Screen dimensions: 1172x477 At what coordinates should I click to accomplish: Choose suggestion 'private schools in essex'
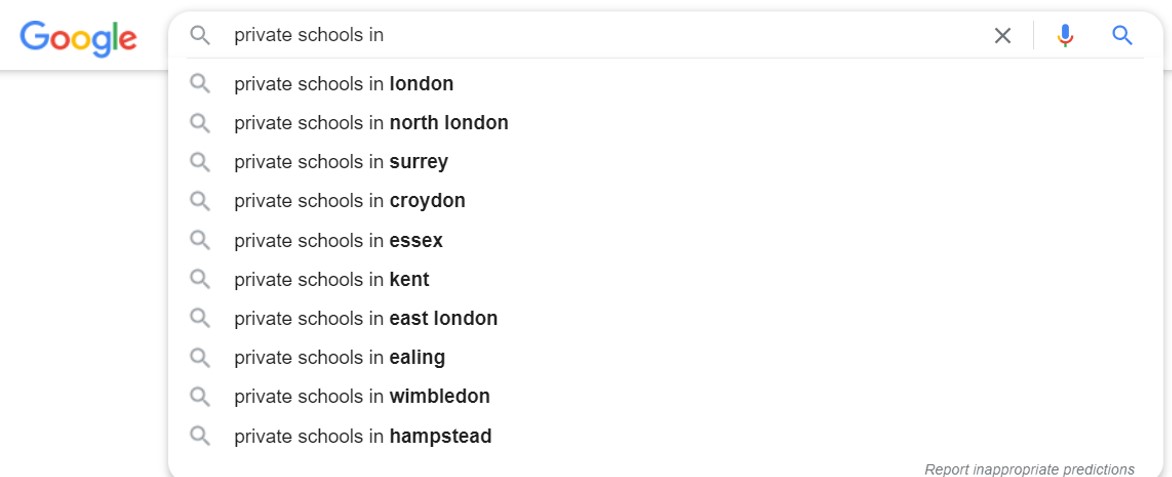665,240
